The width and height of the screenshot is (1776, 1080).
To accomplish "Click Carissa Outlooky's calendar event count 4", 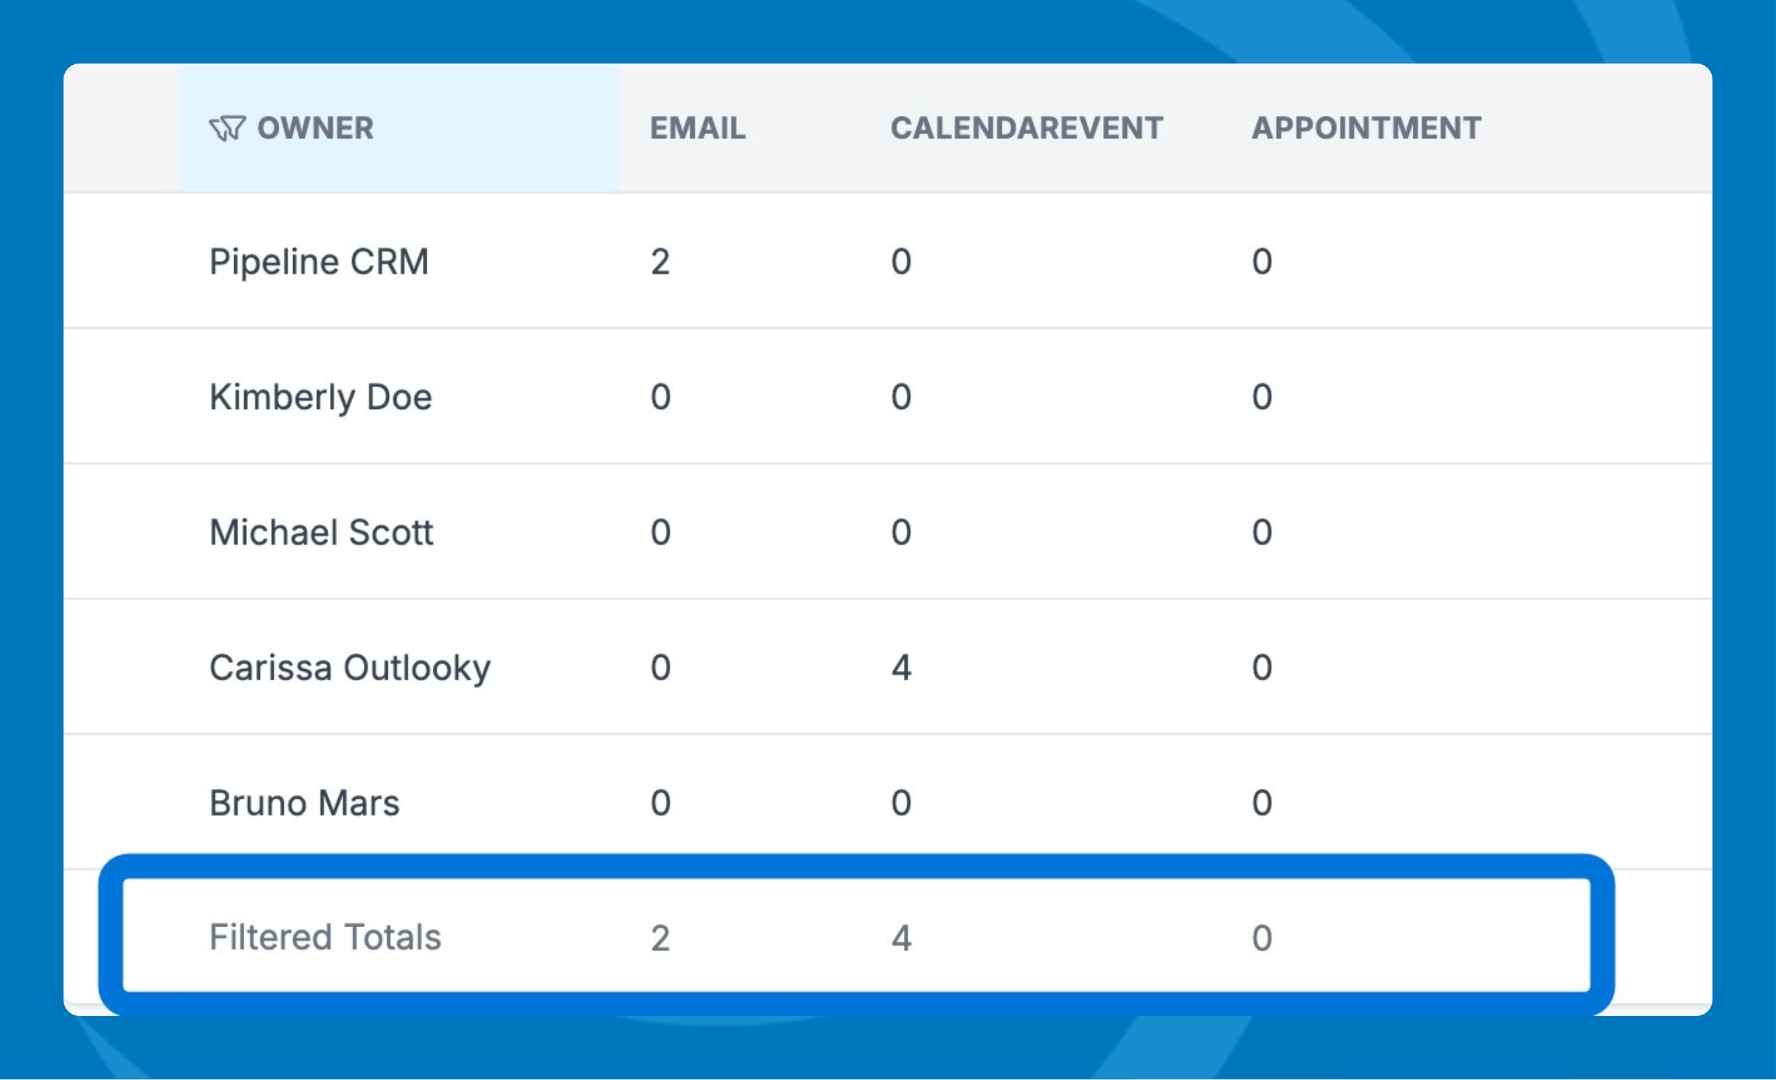I will [901, 667].
